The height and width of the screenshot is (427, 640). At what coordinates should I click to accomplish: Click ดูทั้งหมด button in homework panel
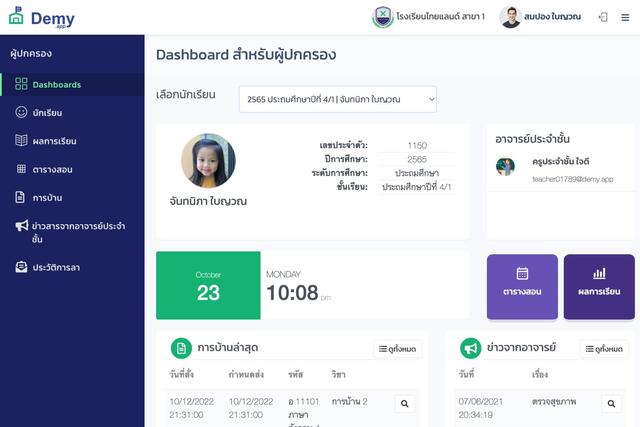pyautogui.click(x=397, y=349)
